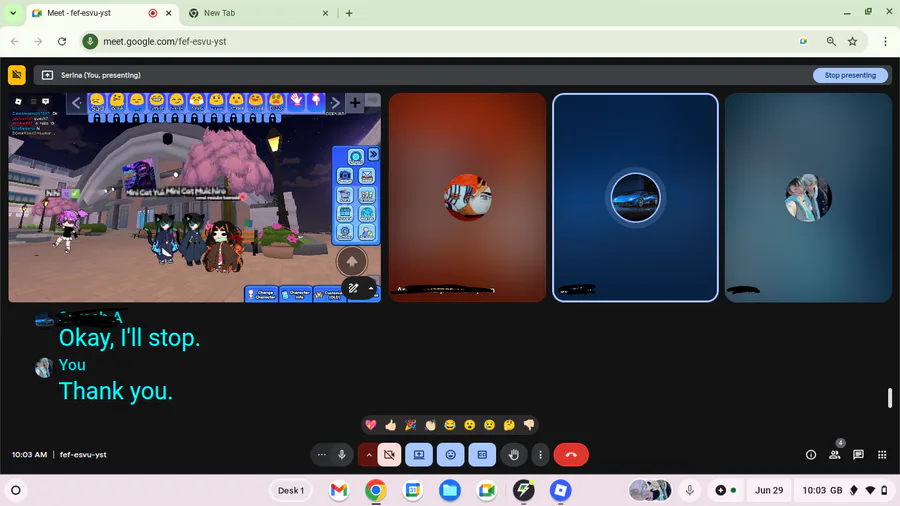Send the thinking face reaction
The width and height of the screenshot is (900, 506).
[x=509, y=425]
